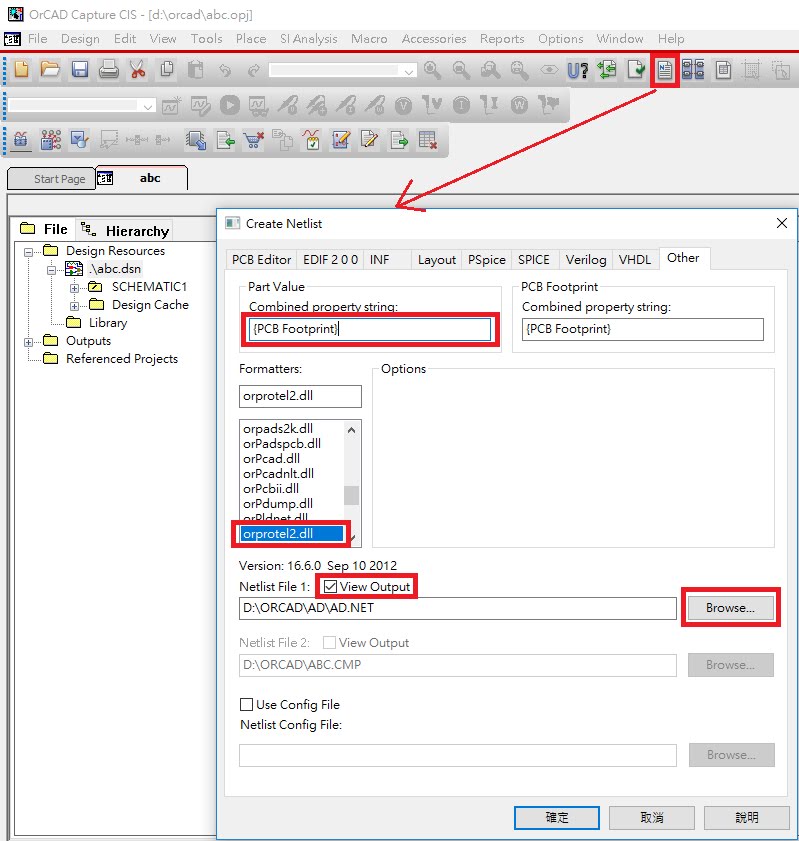The image size is (799, 841).
Task: Confirm with the 確定 button
Action: point(557,817)
